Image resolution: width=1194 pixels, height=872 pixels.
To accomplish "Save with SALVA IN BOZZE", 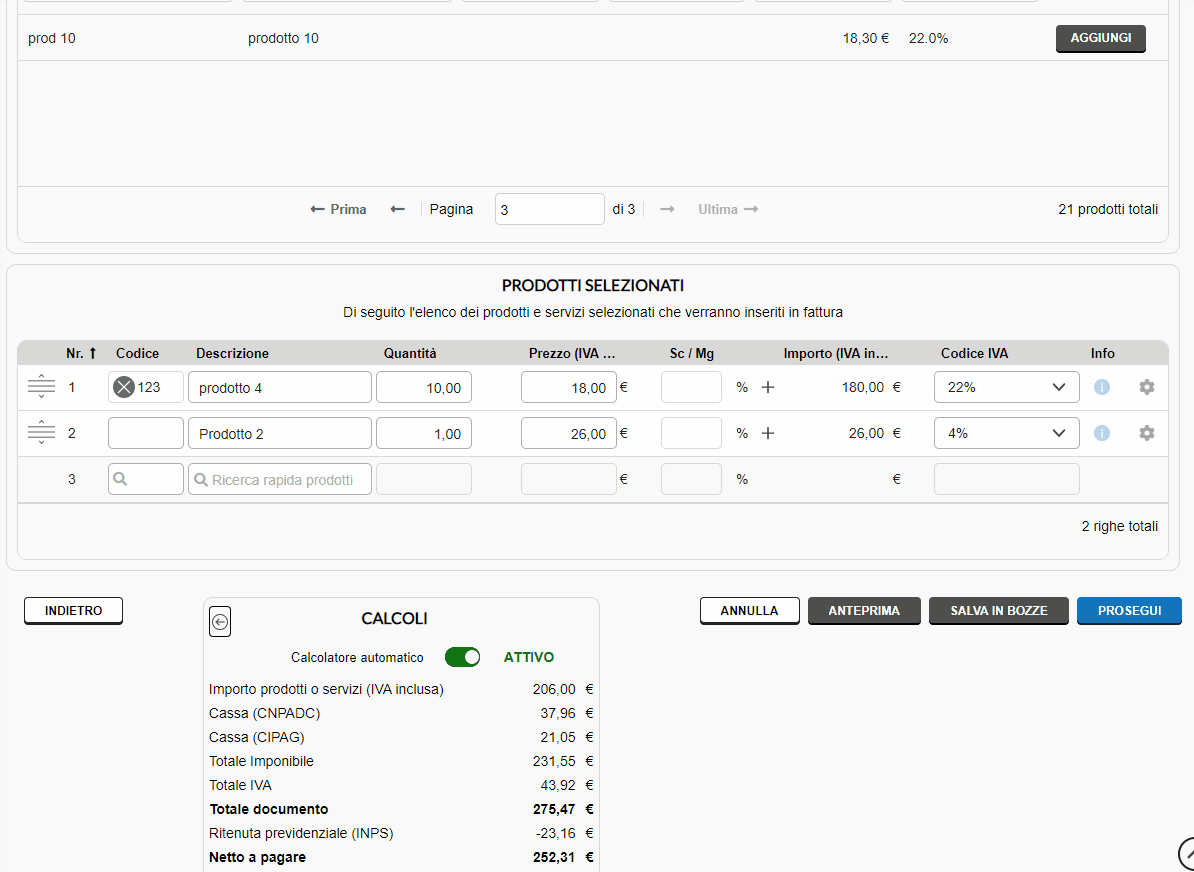I will pyautogui.click(x=999, y=611).
